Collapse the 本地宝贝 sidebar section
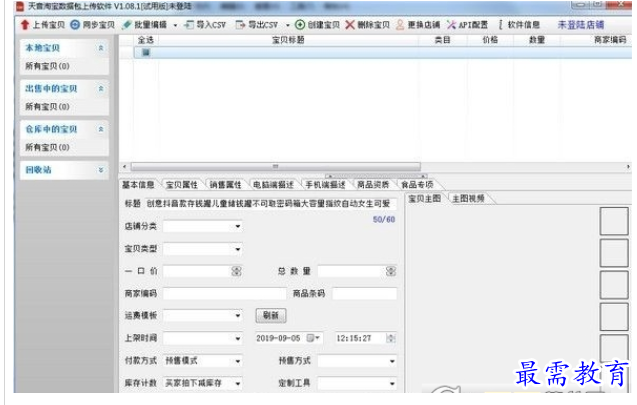The image size is (637, 405). tap(101, 48)
